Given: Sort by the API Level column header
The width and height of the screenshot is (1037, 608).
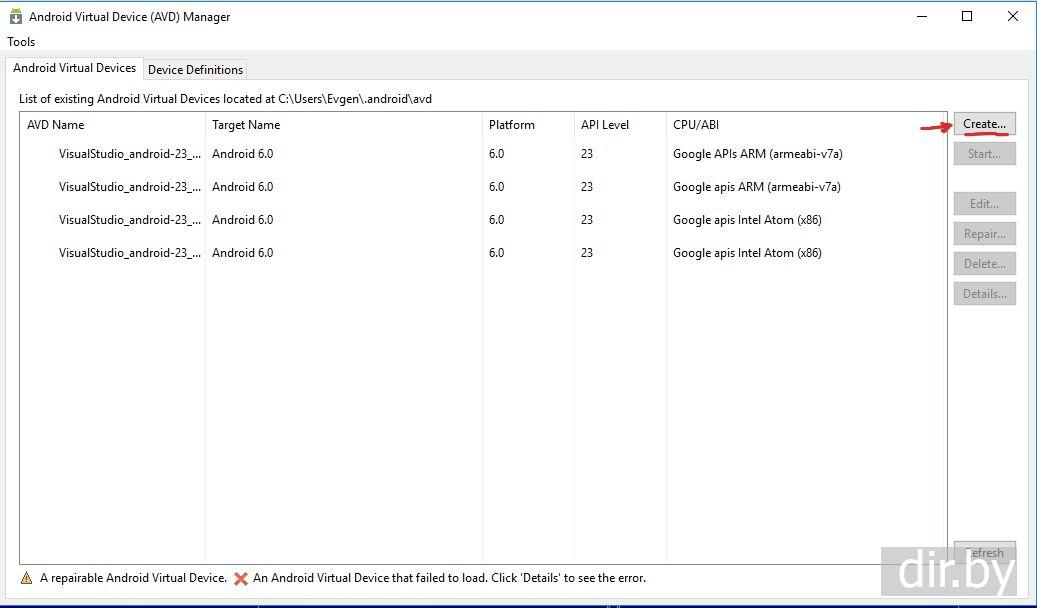Looking at the screenshot, I should 605,125.
